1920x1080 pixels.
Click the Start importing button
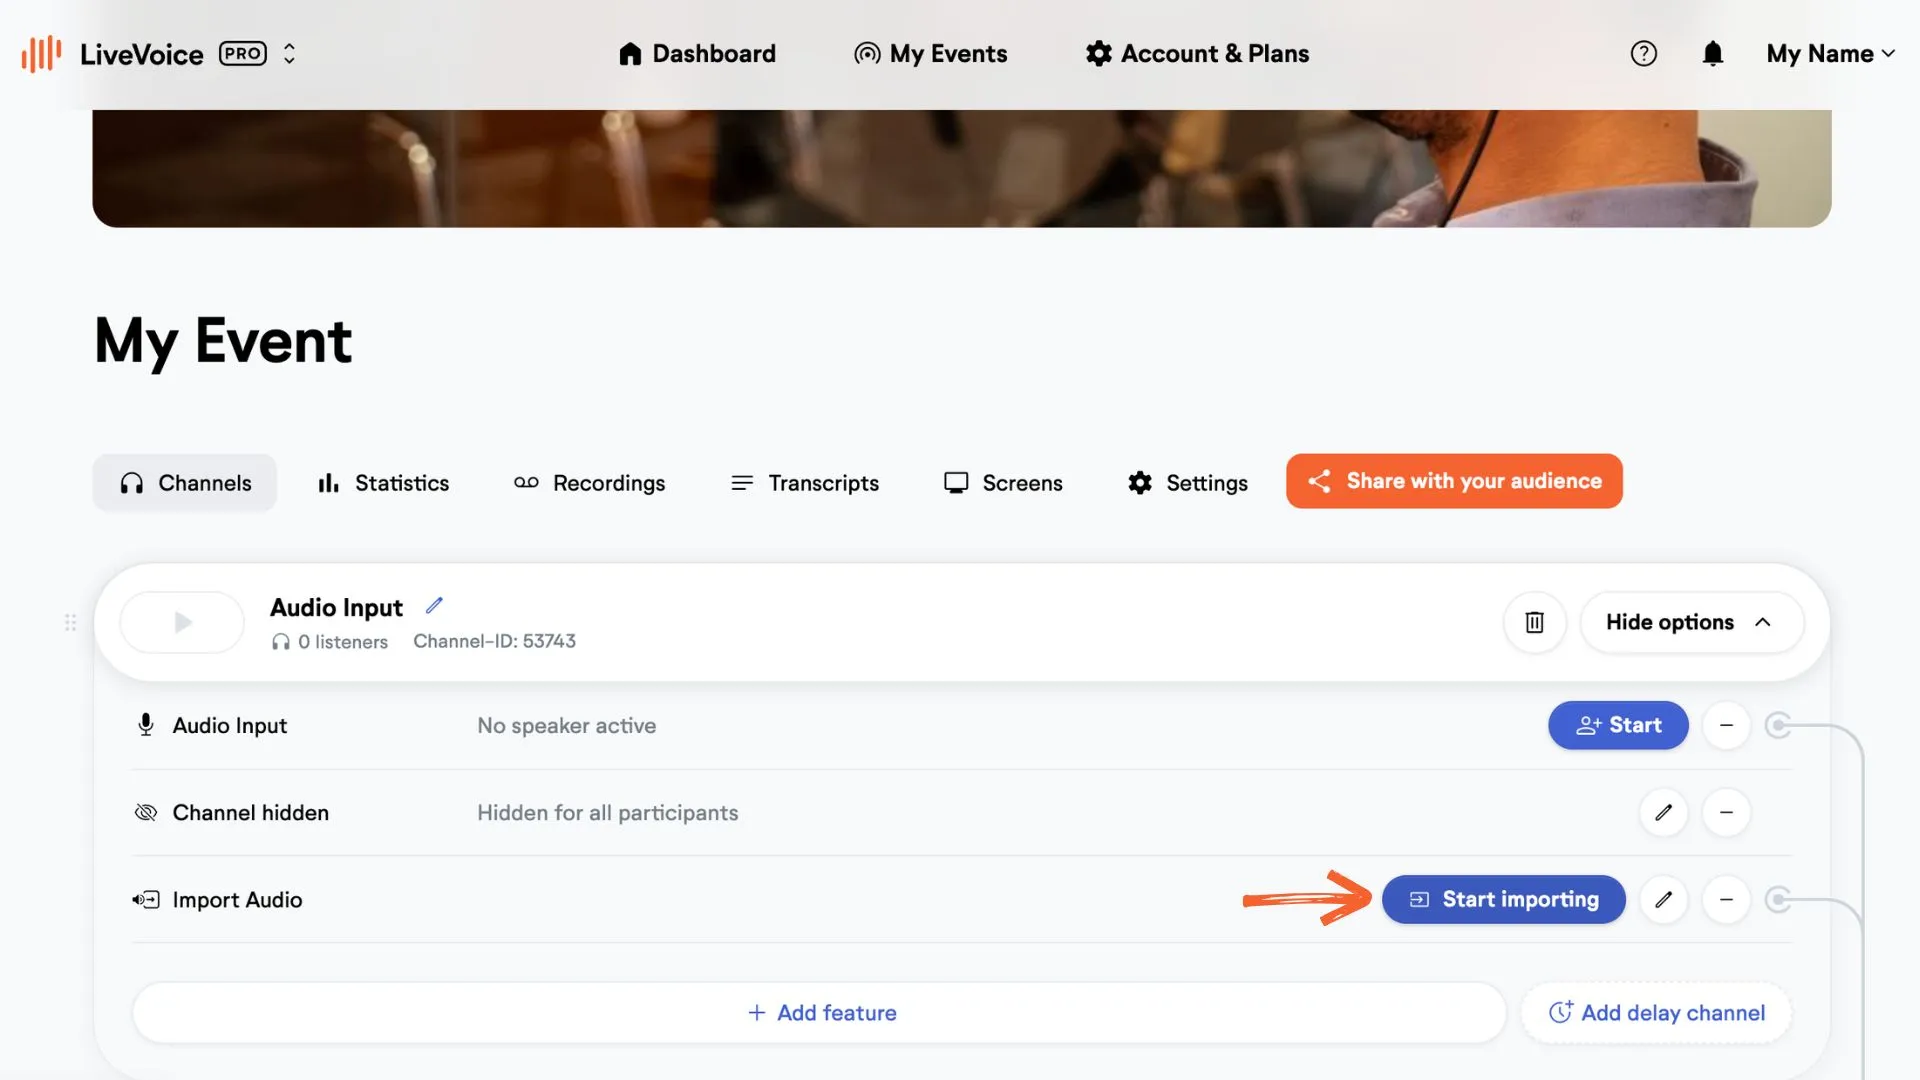click(x=1503, y=899)
